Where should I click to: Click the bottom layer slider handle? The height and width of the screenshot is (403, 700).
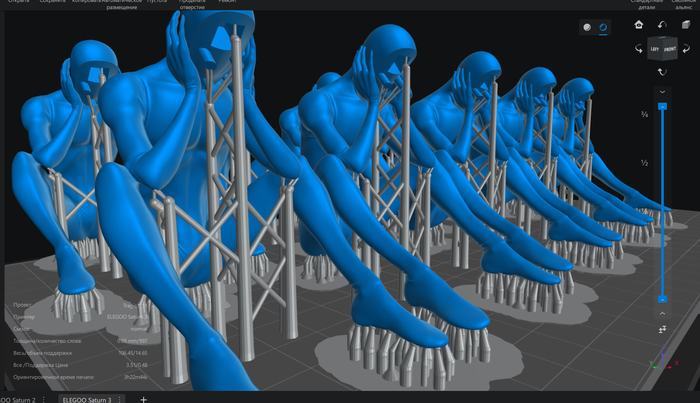[662, 299]
